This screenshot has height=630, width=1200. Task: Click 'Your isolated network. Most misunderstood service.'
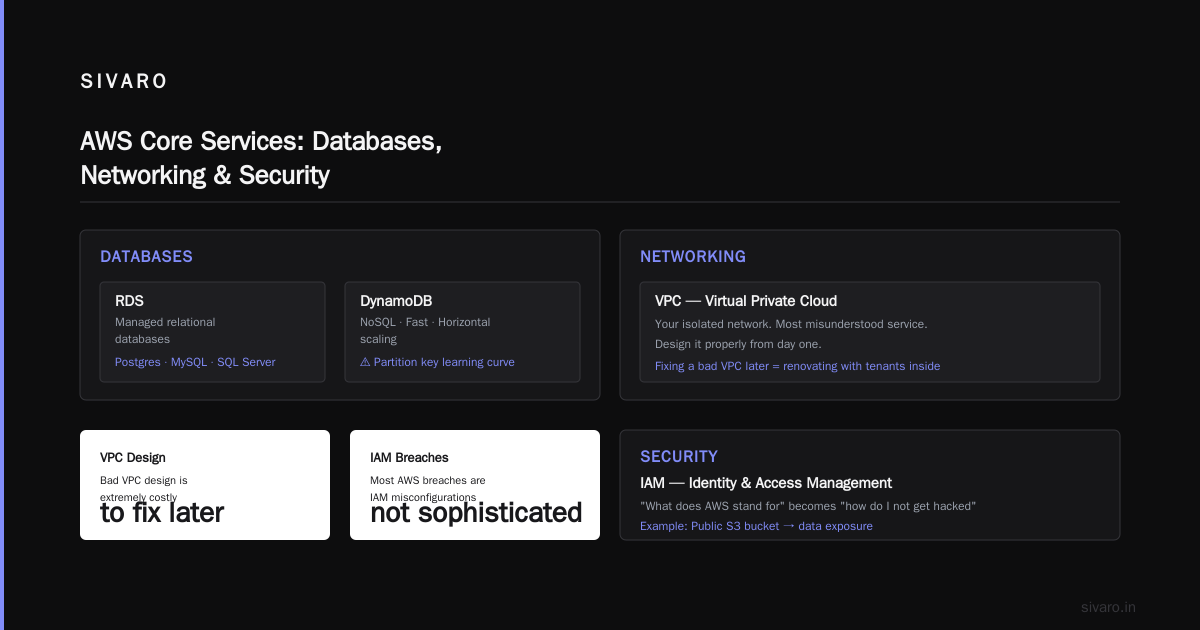(791, 324)
